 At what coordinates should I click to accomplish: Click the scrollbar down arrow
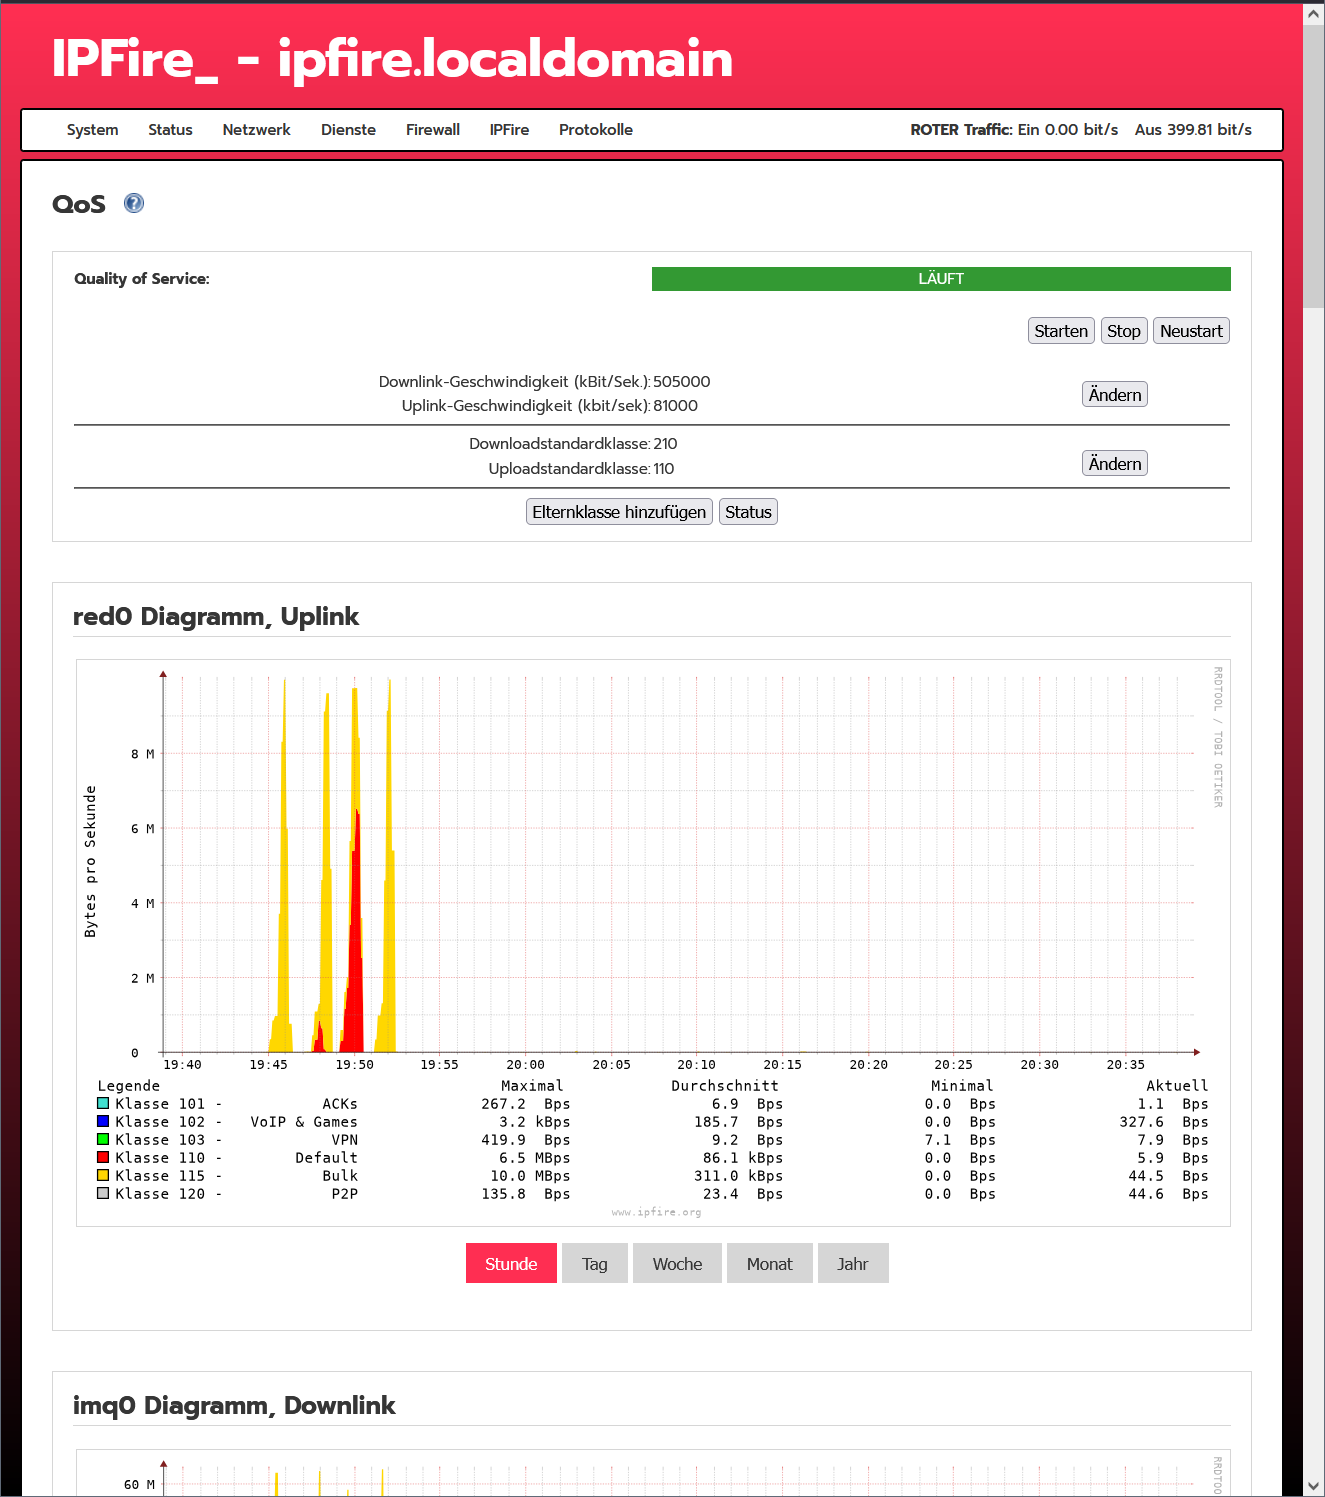1314,1486
